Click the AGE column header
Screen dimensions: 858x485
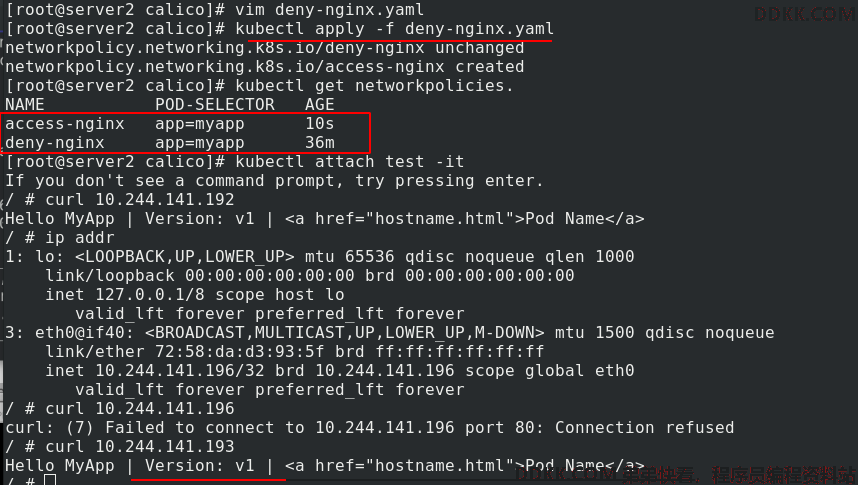pos(320,105)
